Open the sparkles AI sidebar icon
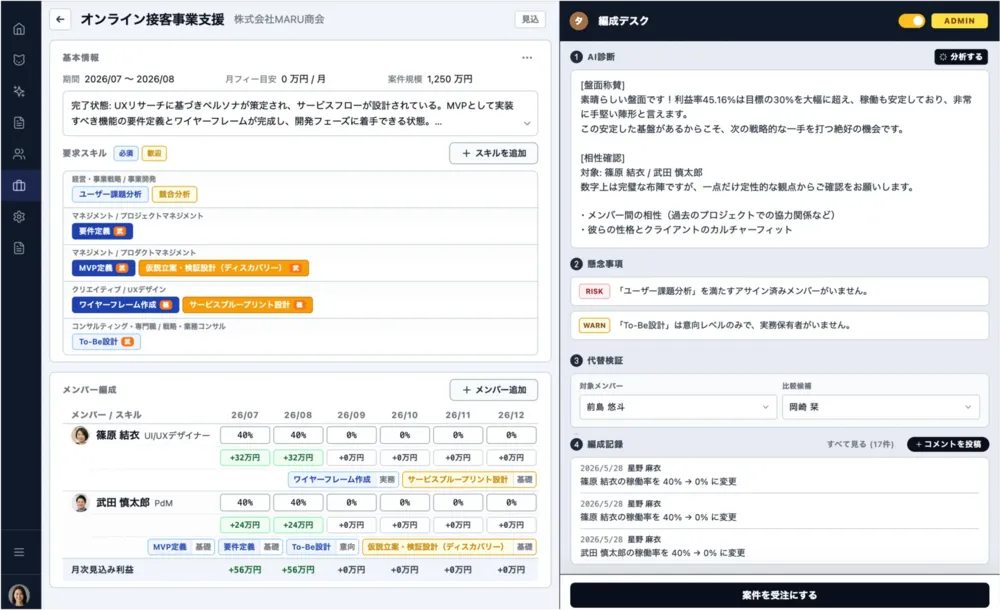Image resolution: width=1000 pixels, height=610 pixels. click(19, 91)
